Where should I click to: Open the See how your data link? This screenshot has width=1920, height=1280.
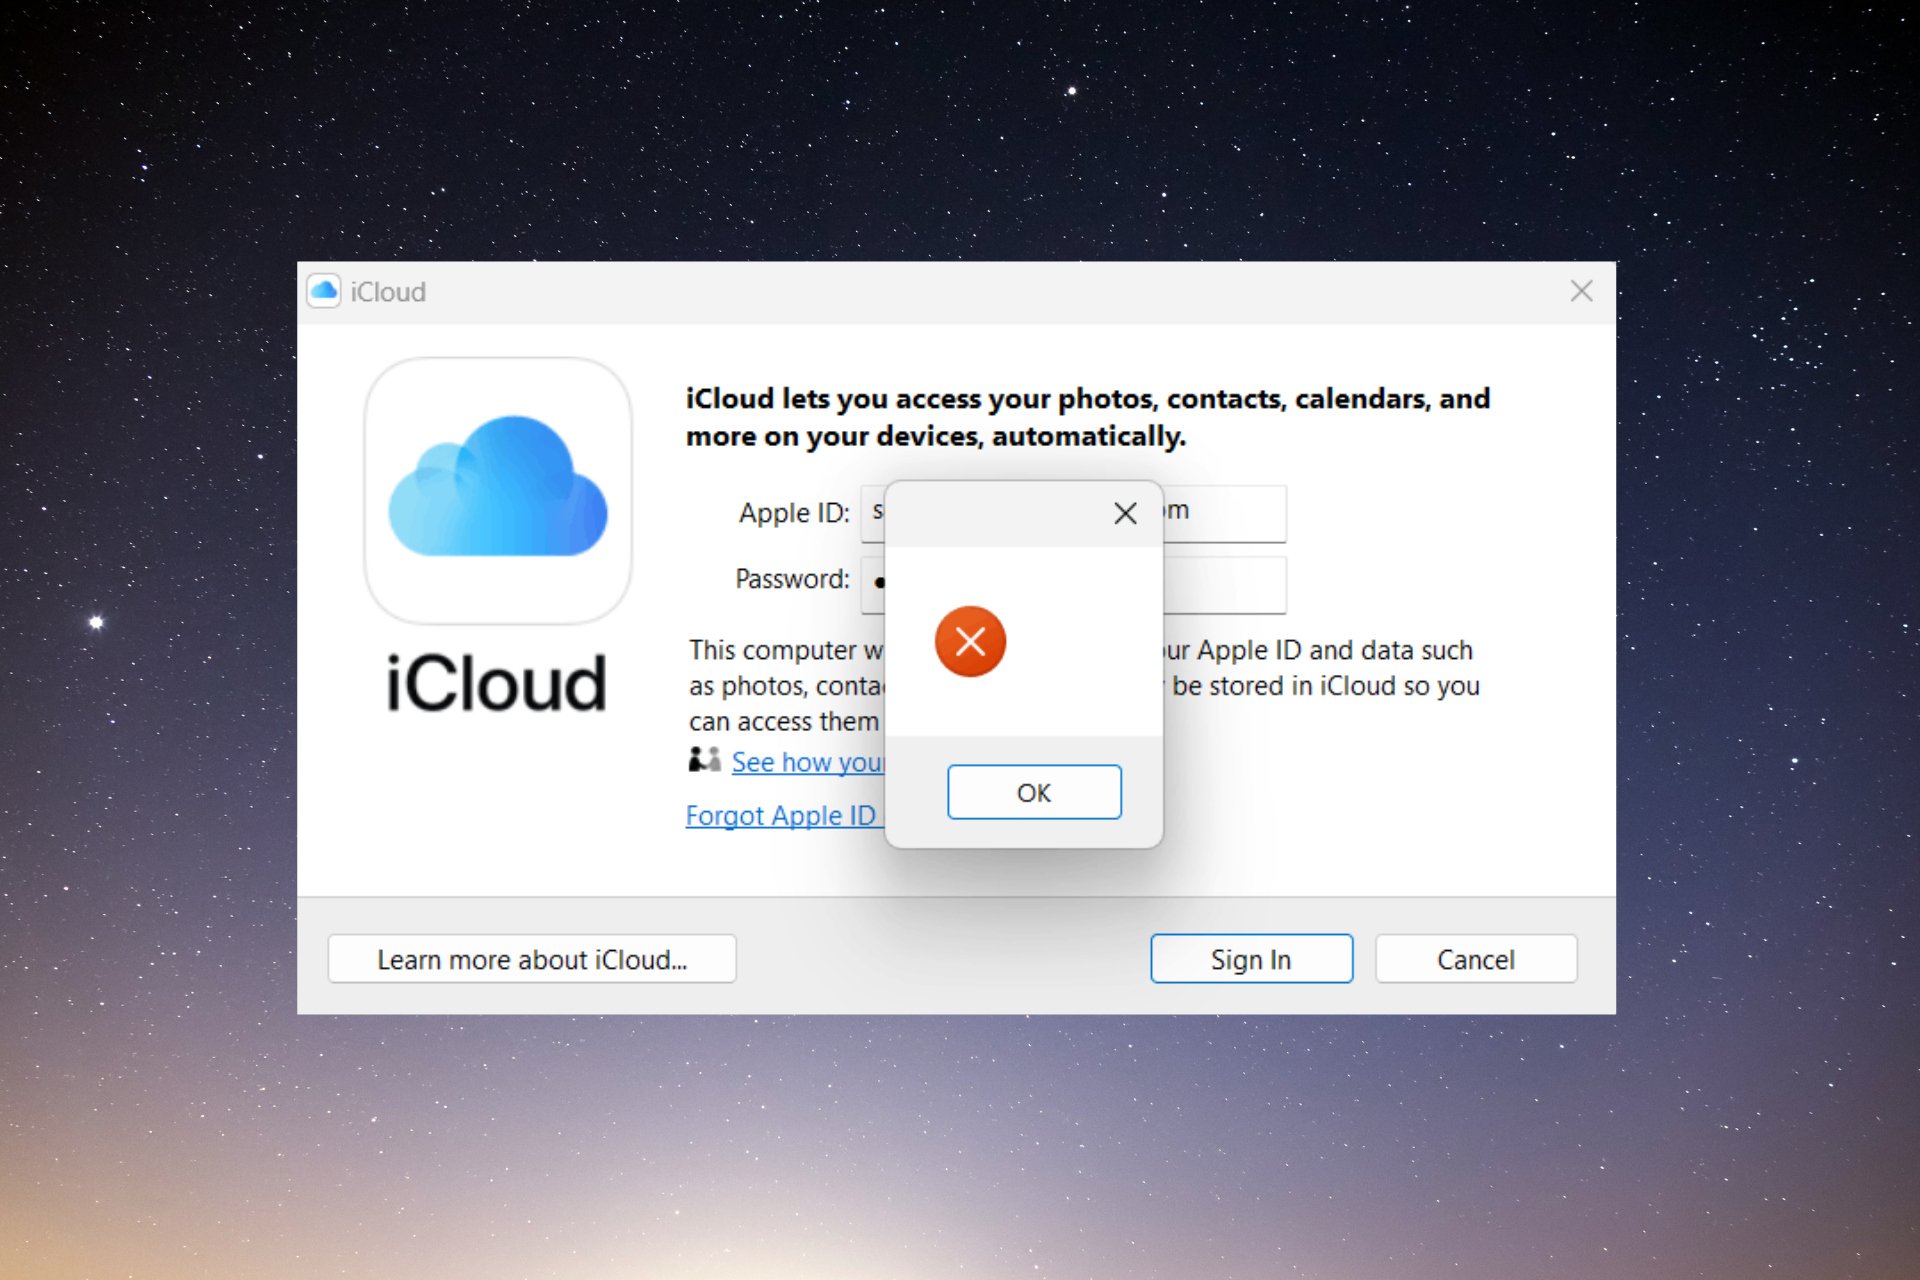point(808,762)
